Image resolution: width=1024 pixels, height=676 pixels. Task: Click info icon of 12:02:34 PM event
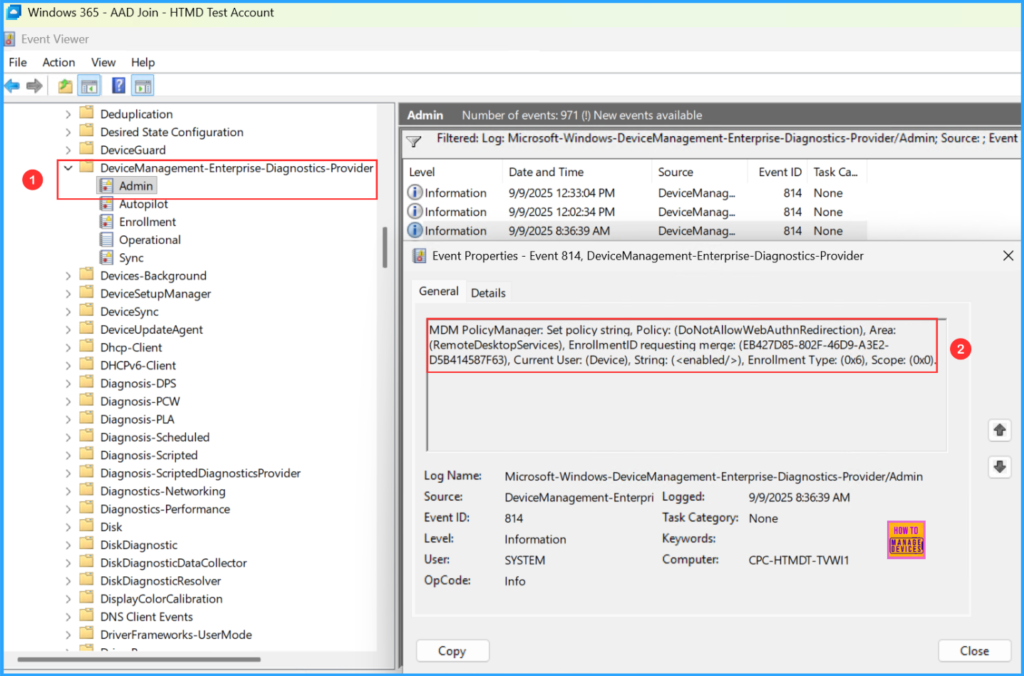[415, 212]
